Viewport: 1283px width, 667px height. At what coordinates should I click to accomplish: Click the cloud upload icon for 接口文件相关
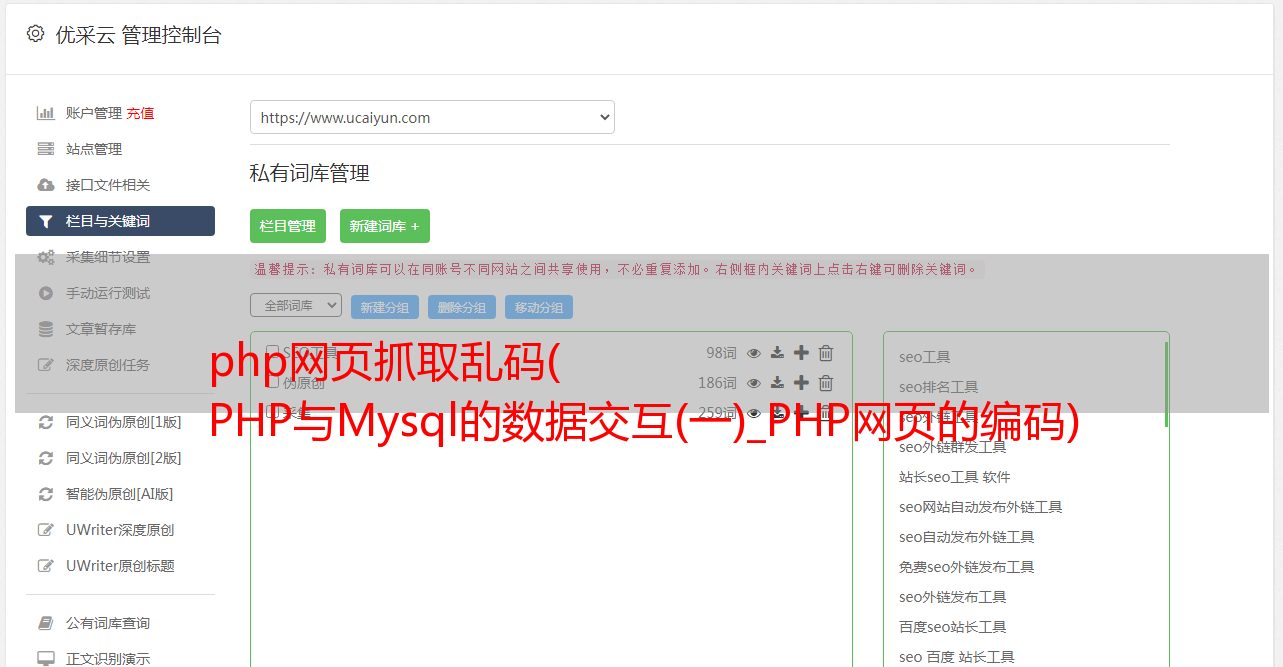pyautogui.click(x=46, y=185)
